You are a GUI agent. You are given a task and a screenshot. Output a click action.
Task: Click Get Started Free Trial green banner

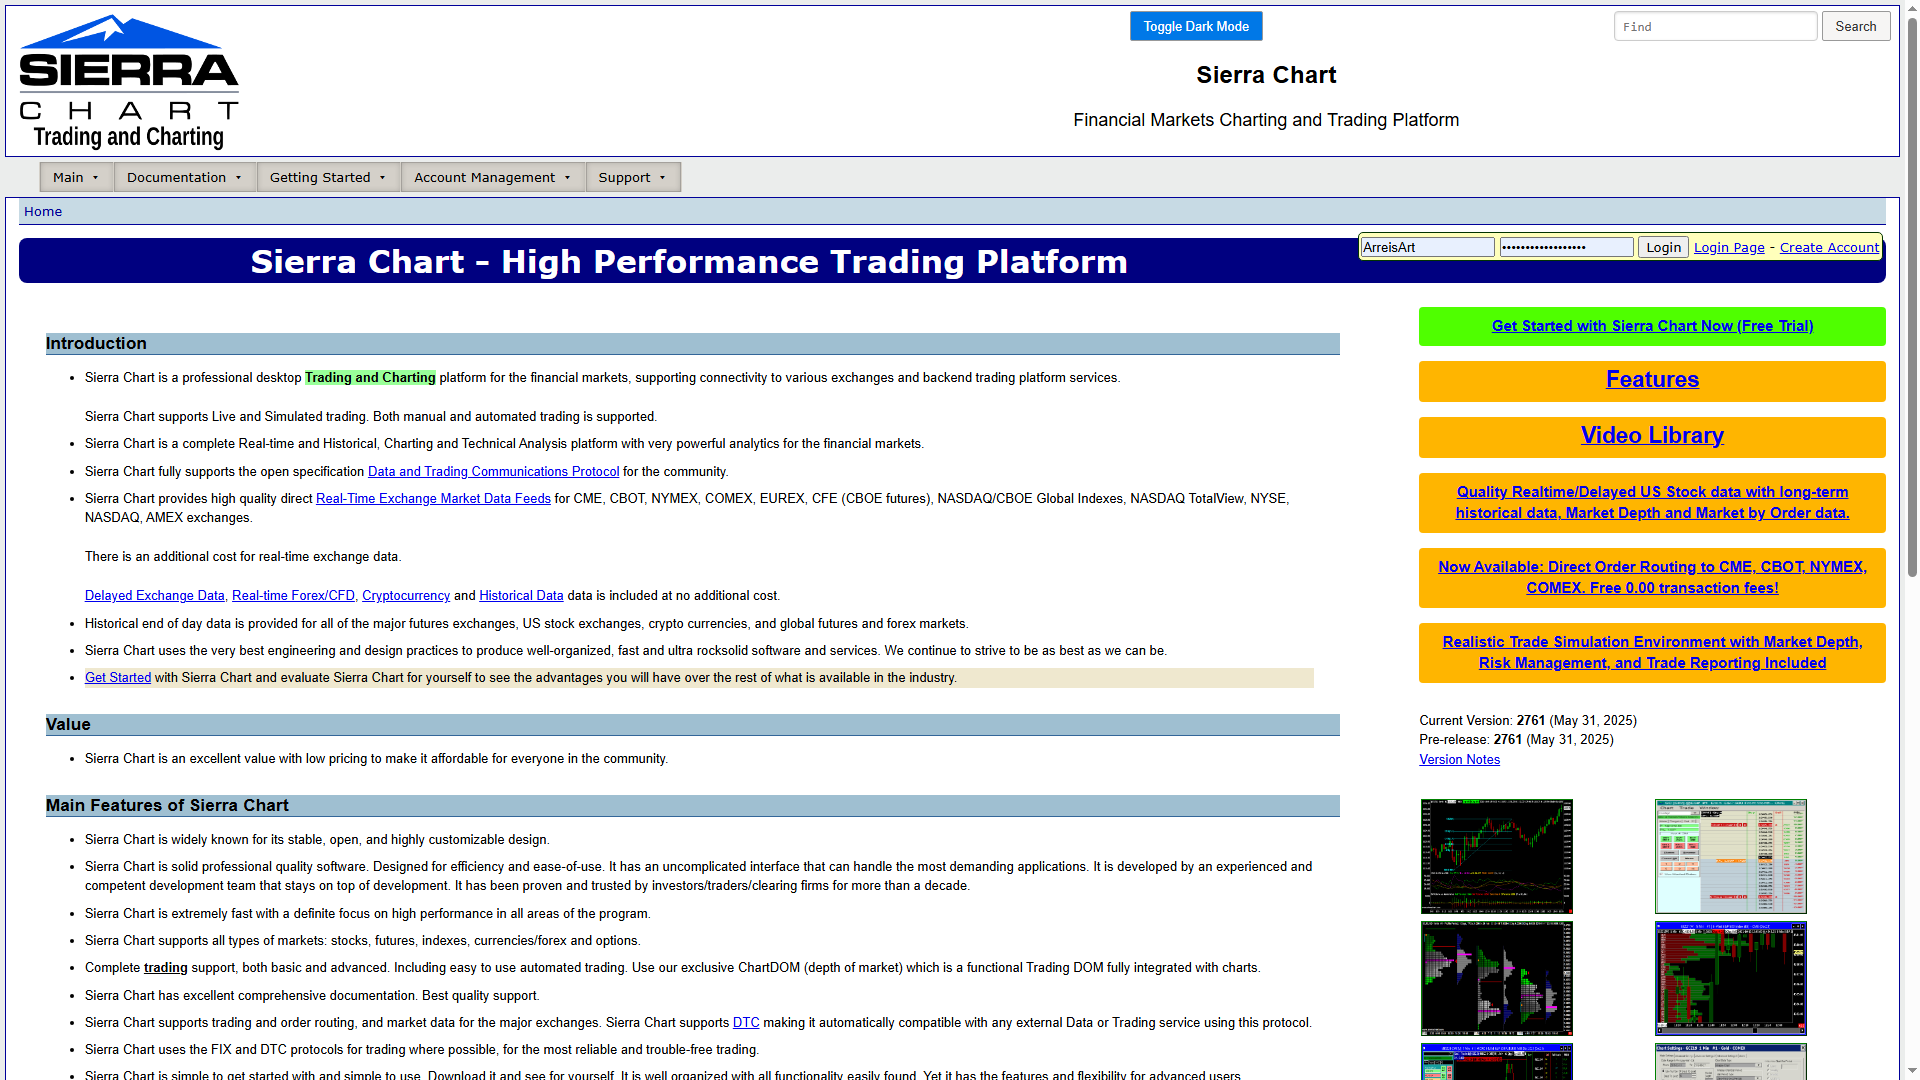pos(1651,326)
